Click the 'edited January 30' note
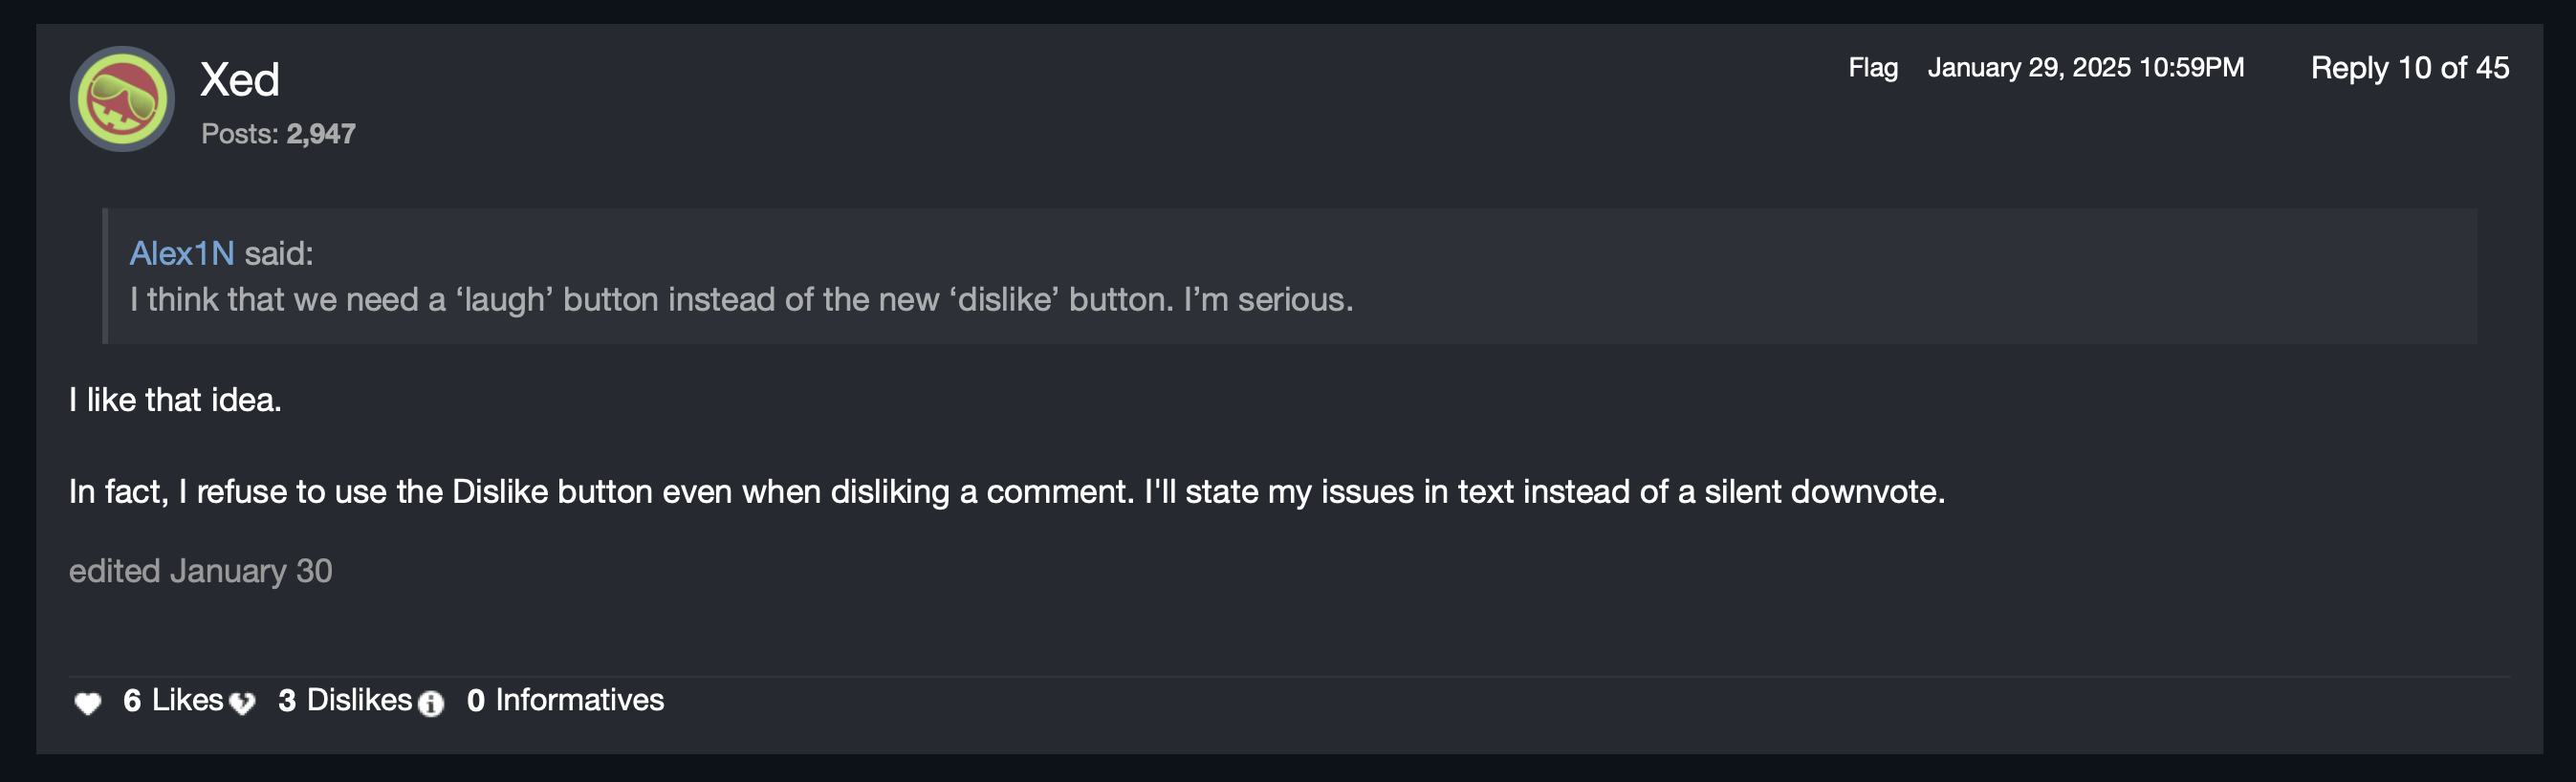2576x782 pixels. click(200, 571)
